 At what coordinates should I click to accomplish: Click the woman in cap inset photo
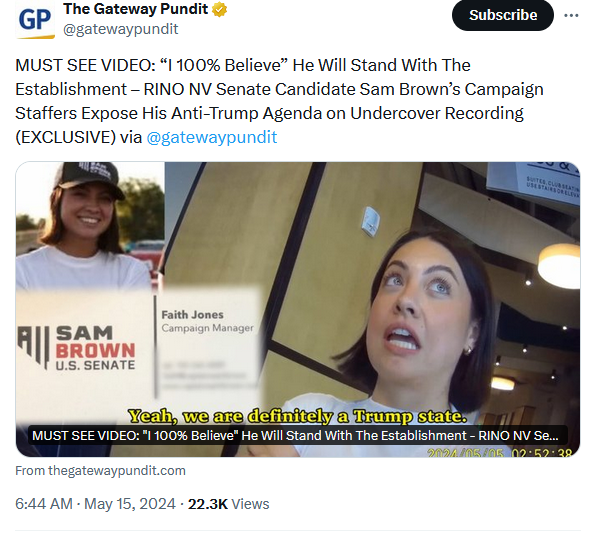(x=90, y=226)
